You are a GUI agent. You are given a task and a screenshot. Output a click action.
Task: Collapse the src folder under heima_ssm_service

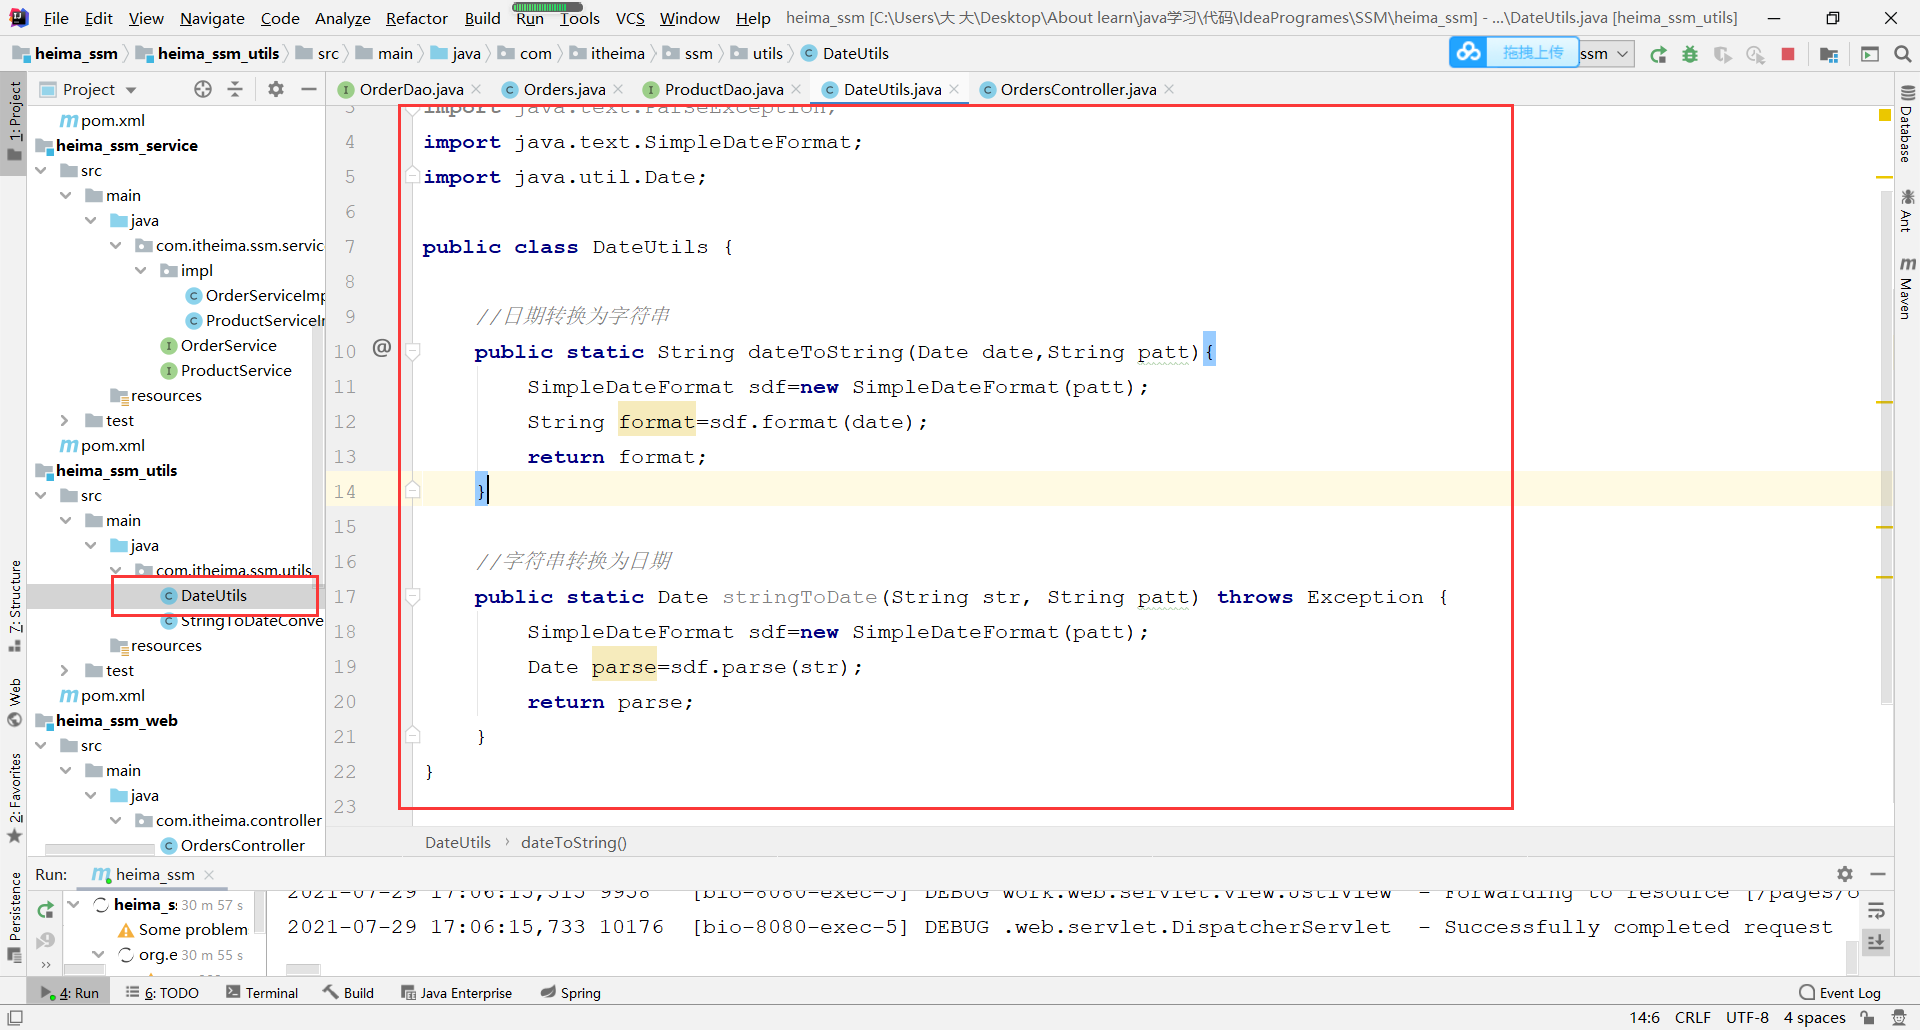41,171
